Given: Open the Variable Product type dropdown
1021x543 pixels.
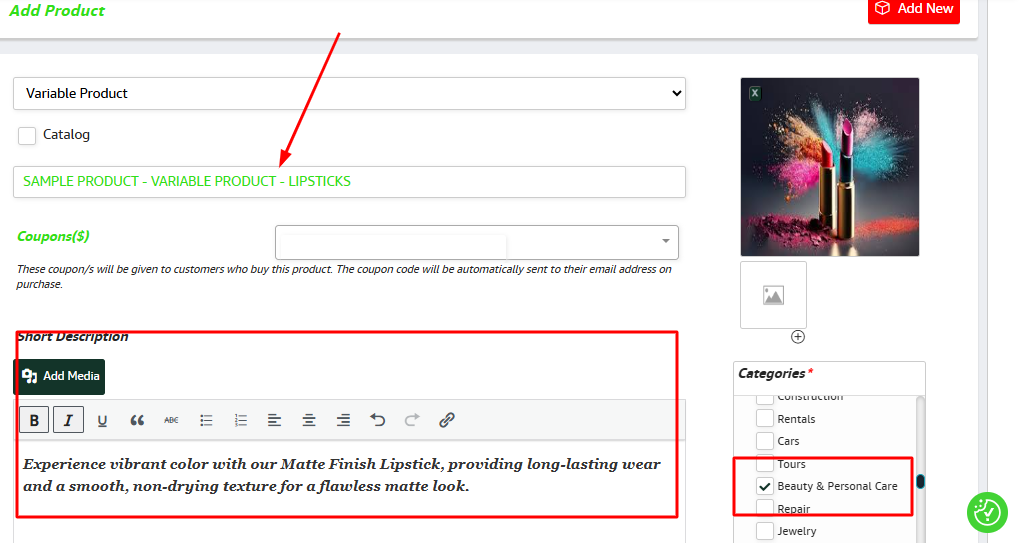Looking at the screenshot, I should click(349, 94).
